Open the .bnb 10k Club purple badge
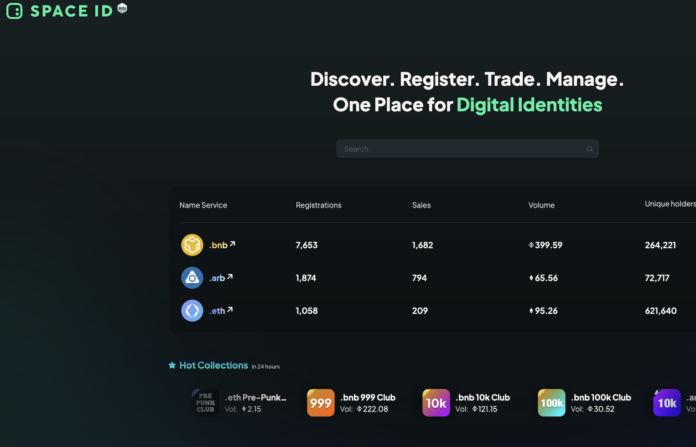Viewport: 696px width, 447px height. [x=436, y=403]
